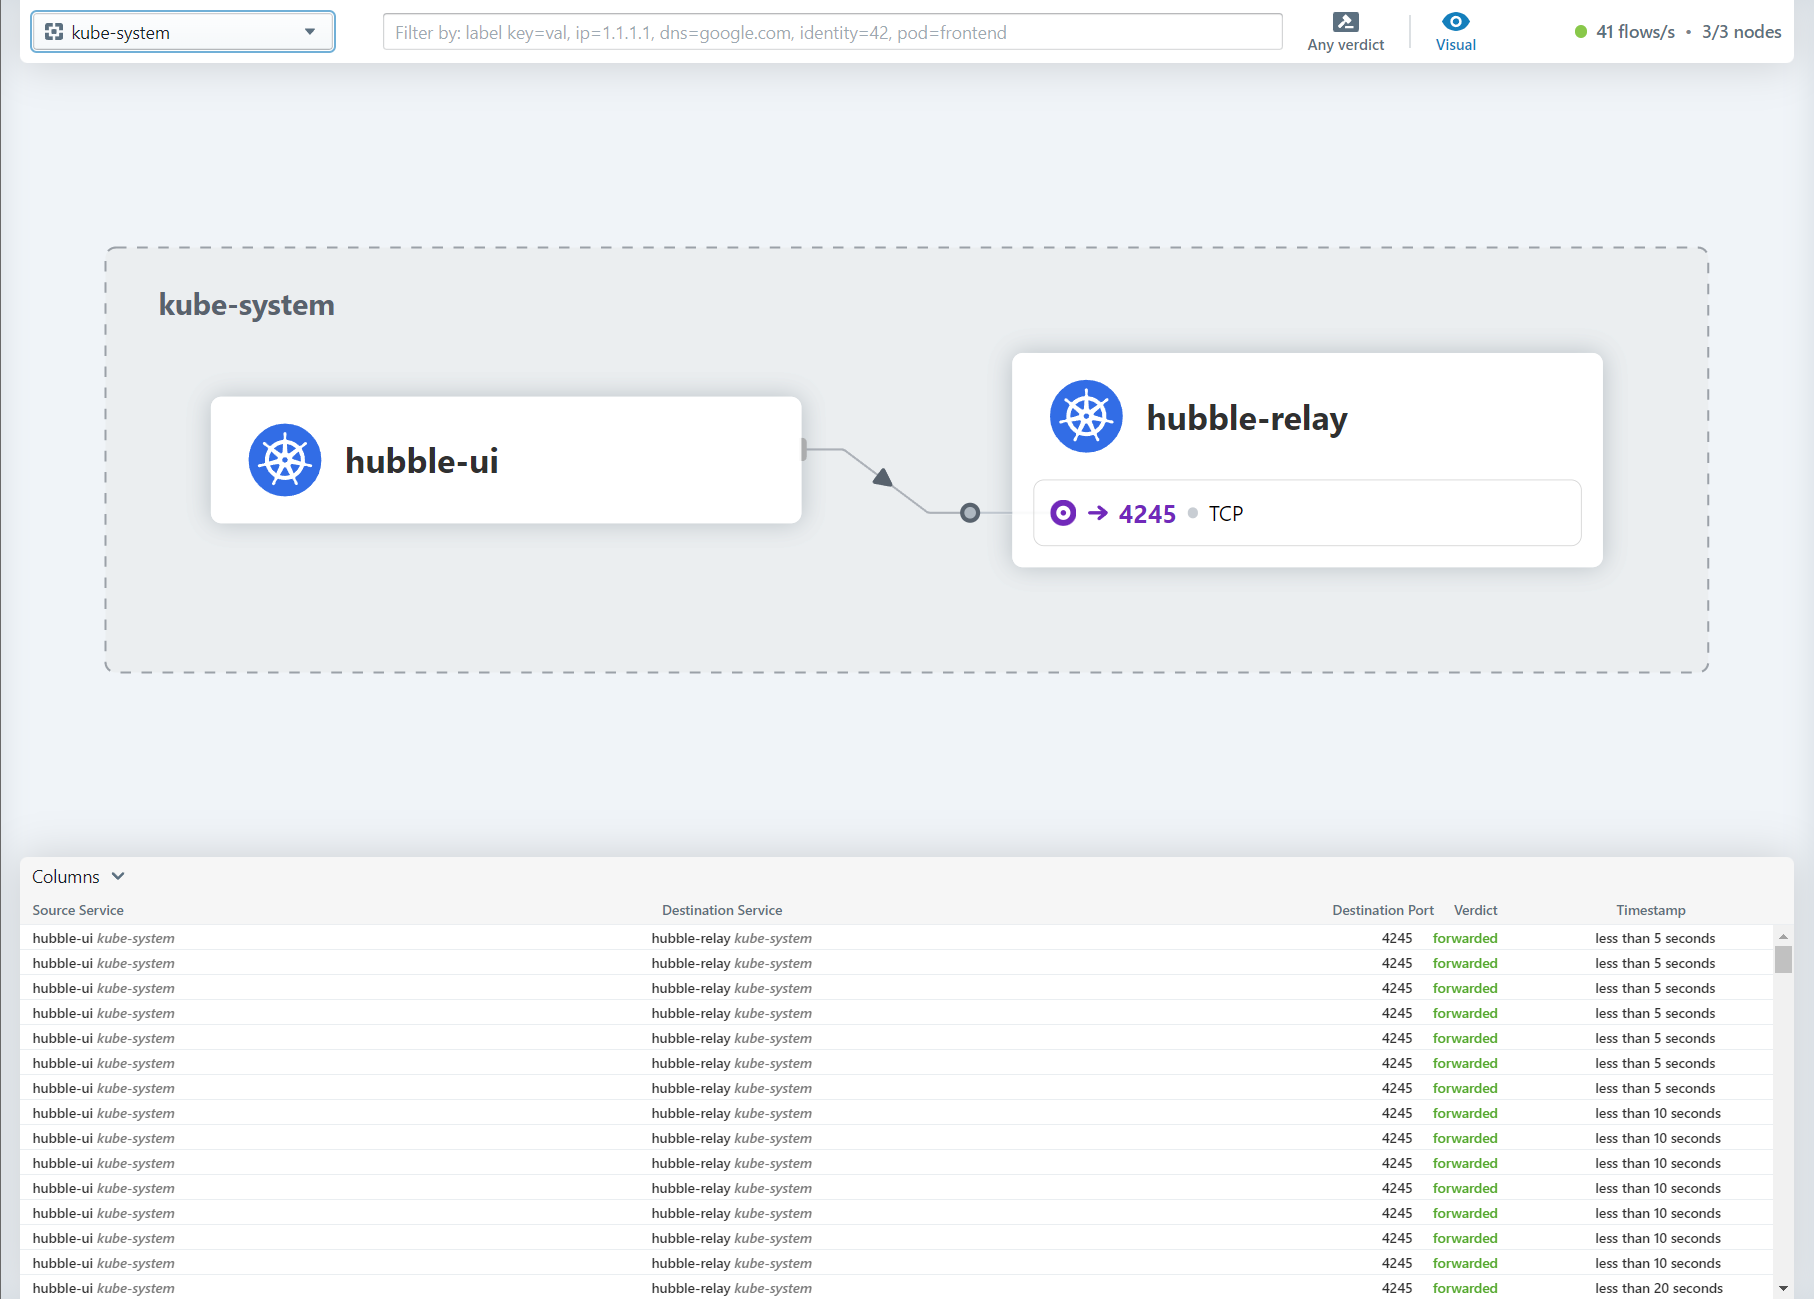Click the first "less than 10 seconds" timestamp

pyautogui.click(x=1658, y=1113)
